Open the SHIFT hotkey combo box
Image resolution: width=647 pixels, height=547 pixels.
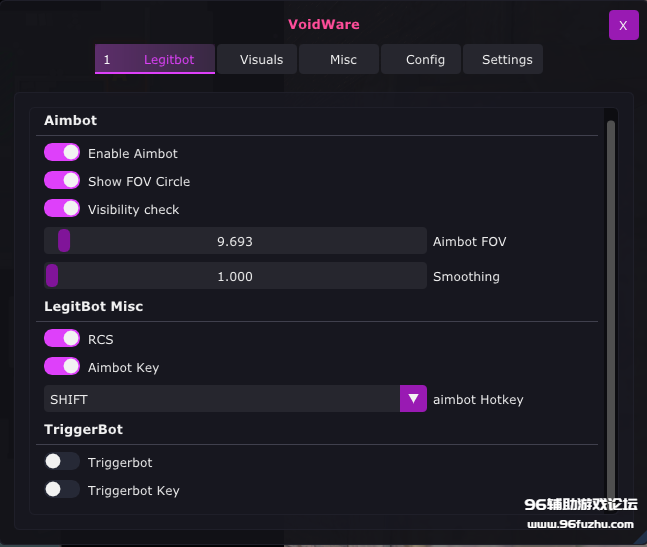coord(222,399)
